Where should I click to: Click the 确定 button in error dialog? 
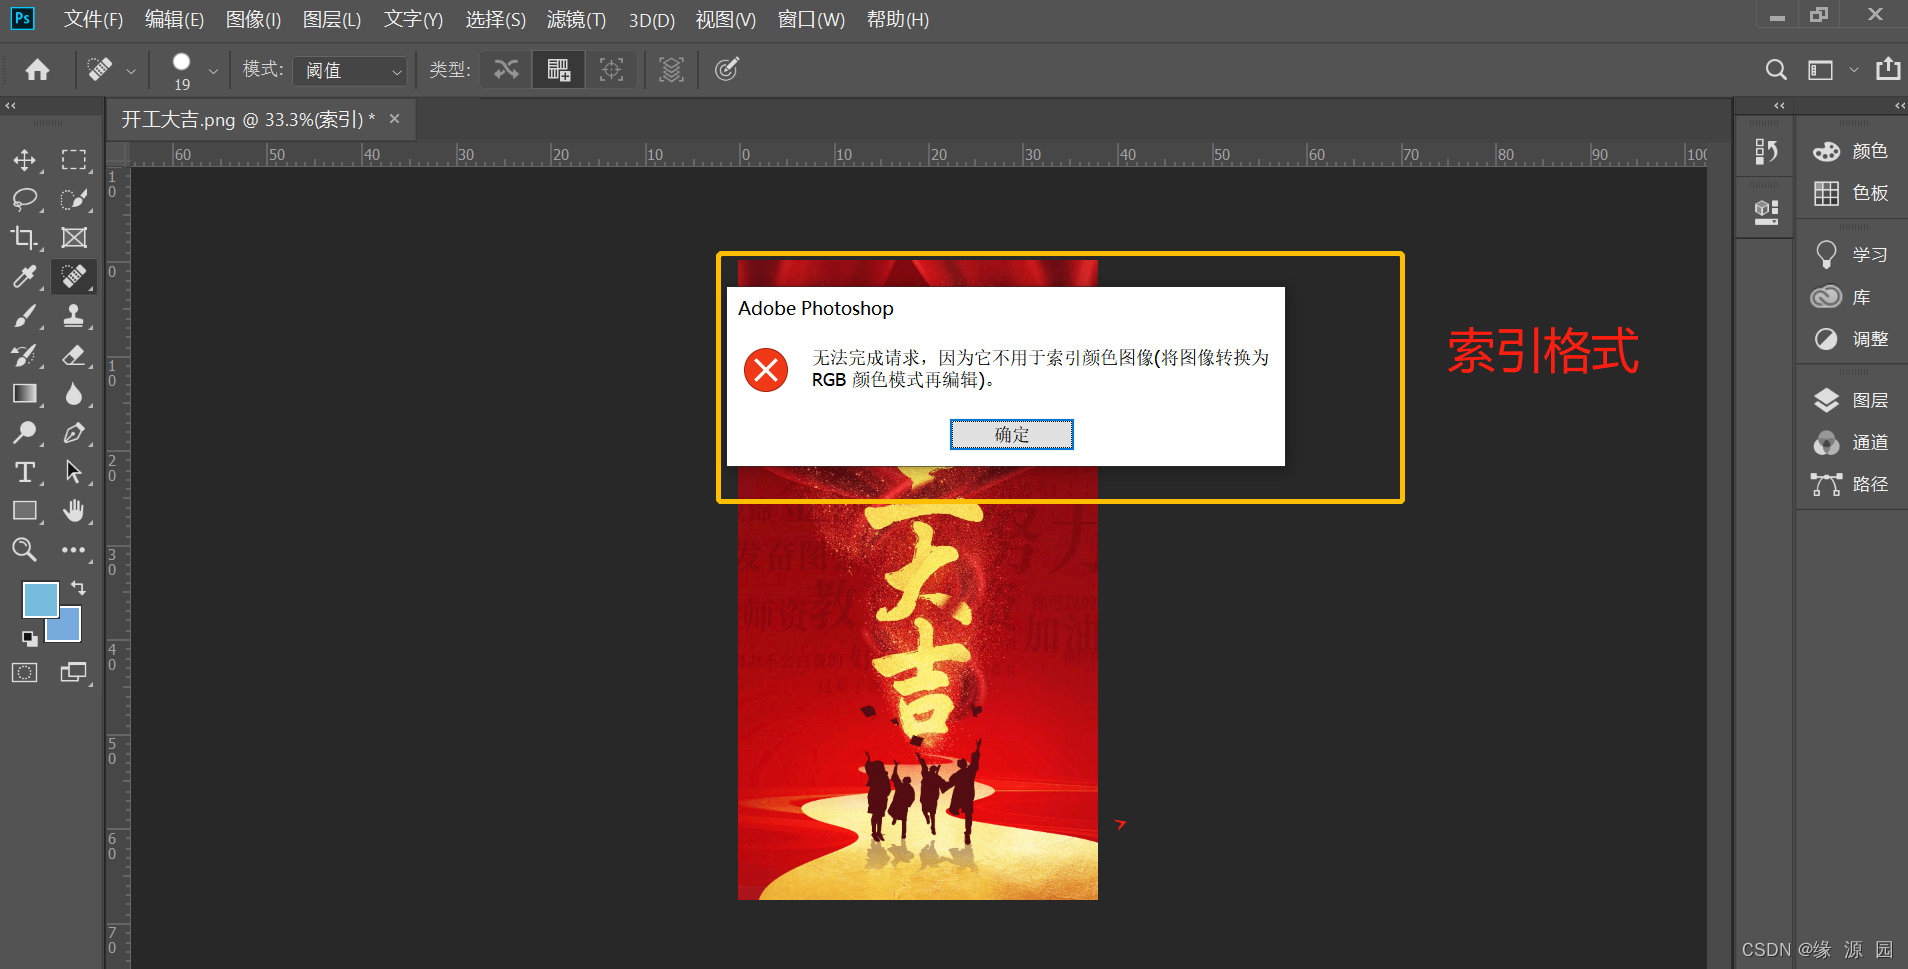[x=1011, y=435]
